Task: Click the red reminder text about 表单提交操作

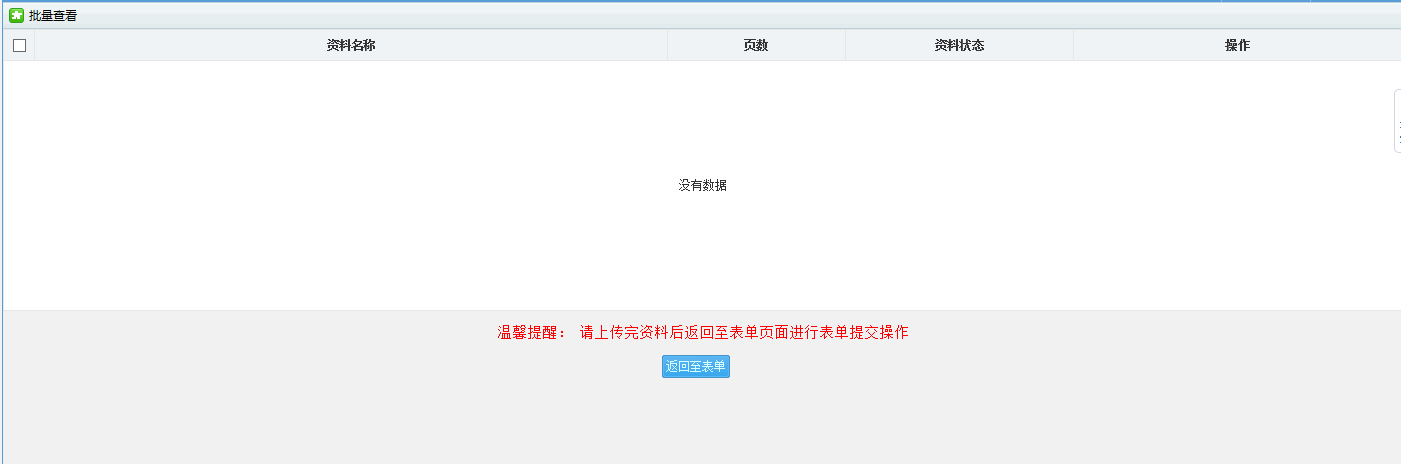Action: tap(744, 333)
